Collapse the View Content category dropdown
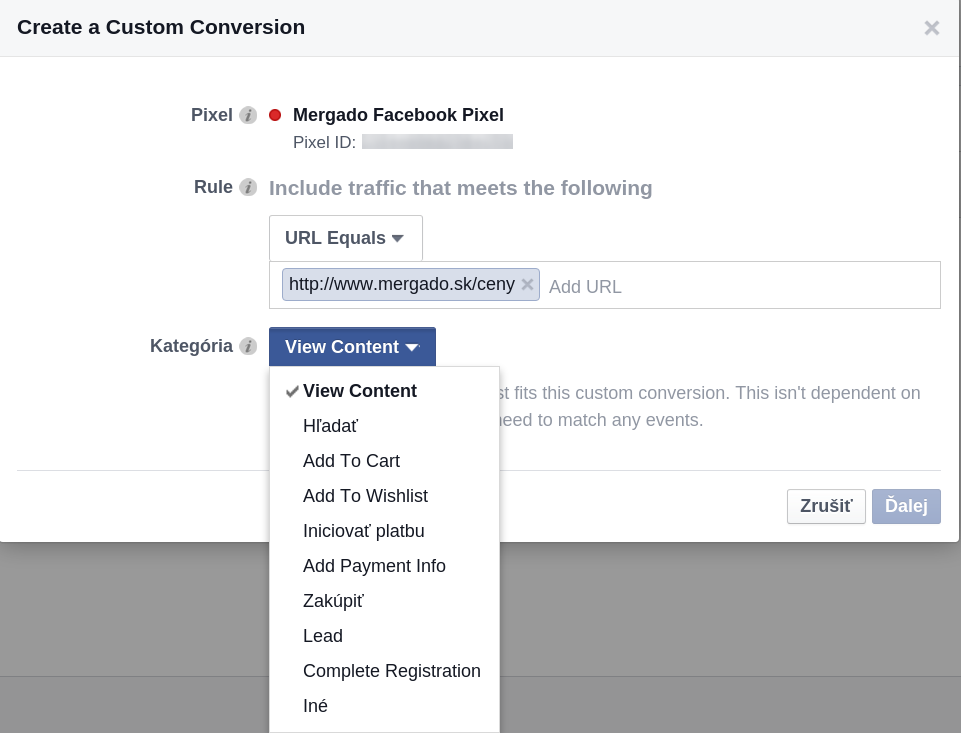 point(352,347)
